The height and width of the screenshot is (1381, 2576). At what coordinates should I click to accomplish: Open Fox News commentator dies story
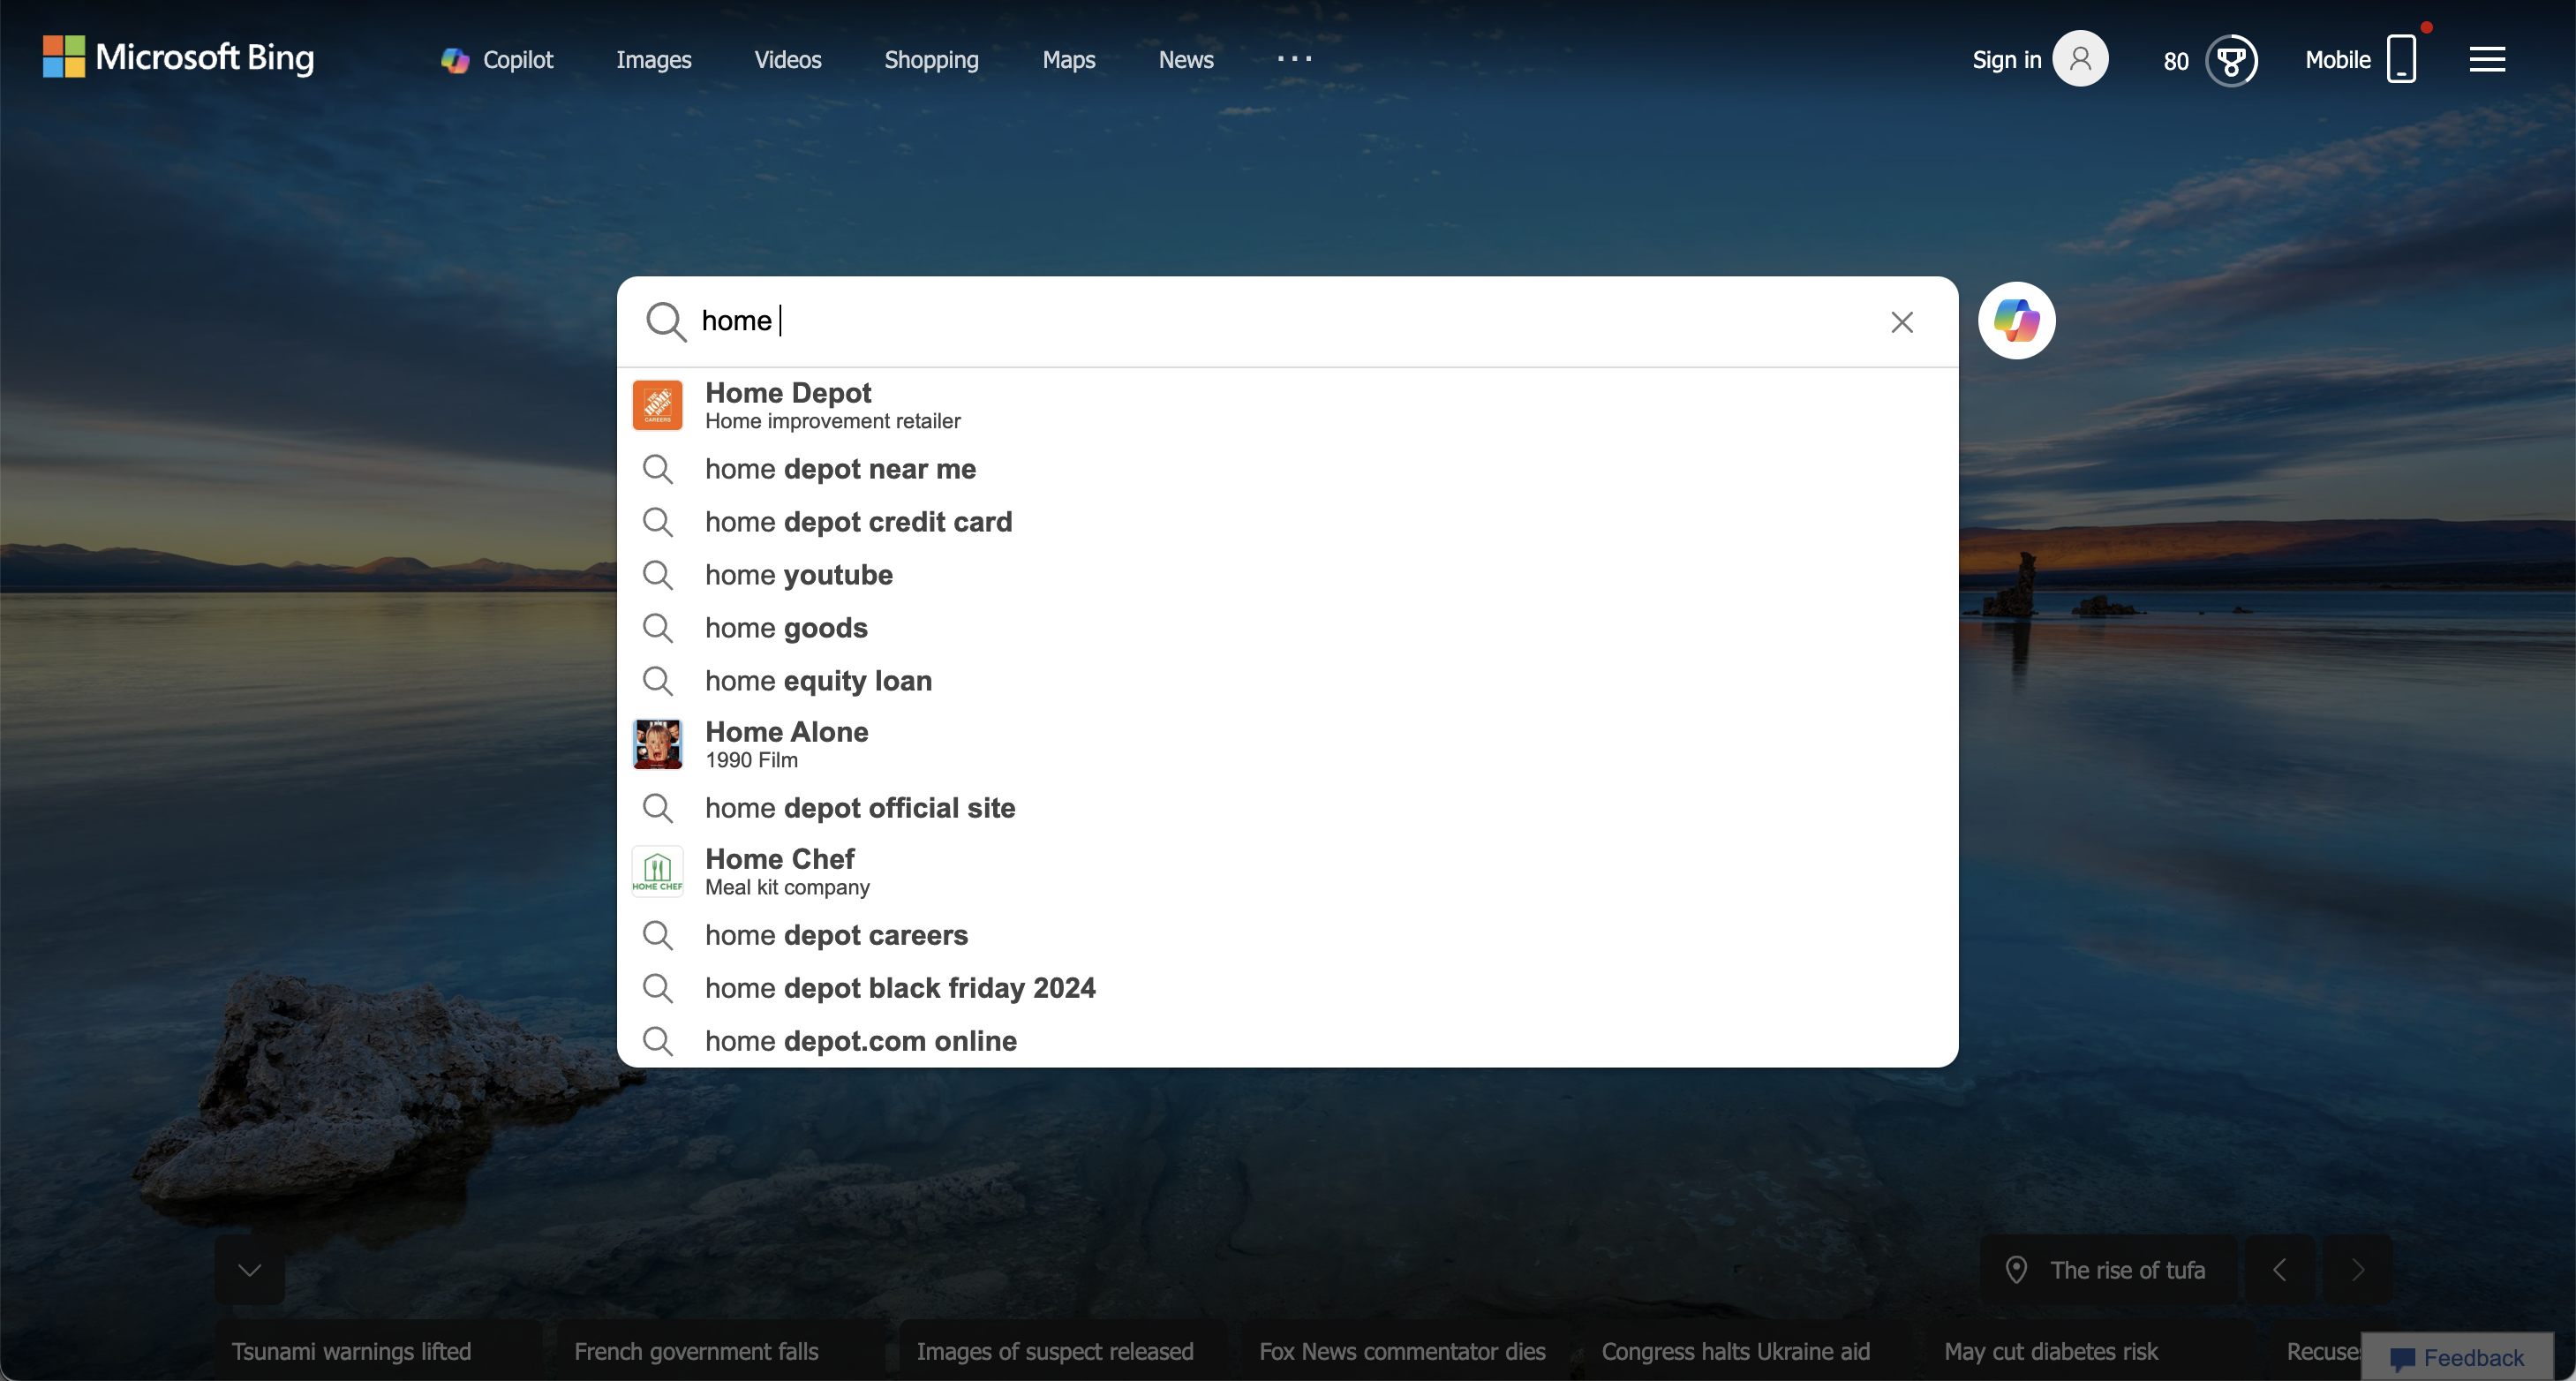[1402, 1352]
